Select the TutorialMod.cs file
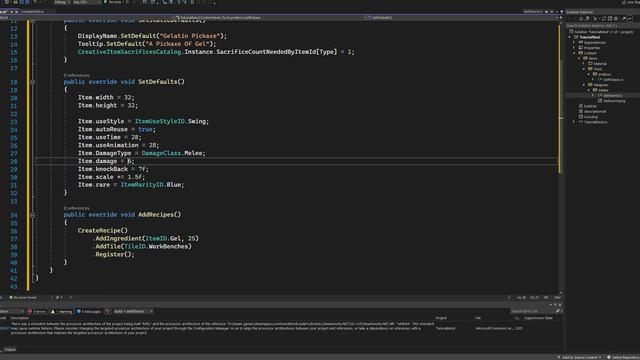640x360 pixels. pyautogui.click(x=593, y=122)
